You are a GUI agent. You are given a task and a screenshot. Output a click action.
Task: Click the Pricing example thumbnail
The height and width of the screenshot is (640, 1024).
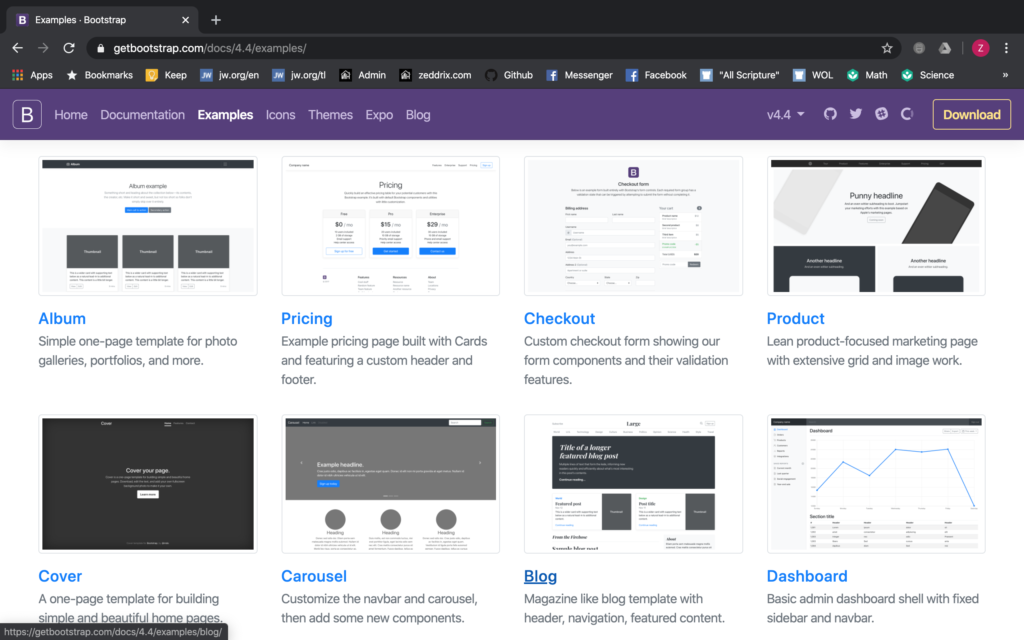click(x=391, y=226)
